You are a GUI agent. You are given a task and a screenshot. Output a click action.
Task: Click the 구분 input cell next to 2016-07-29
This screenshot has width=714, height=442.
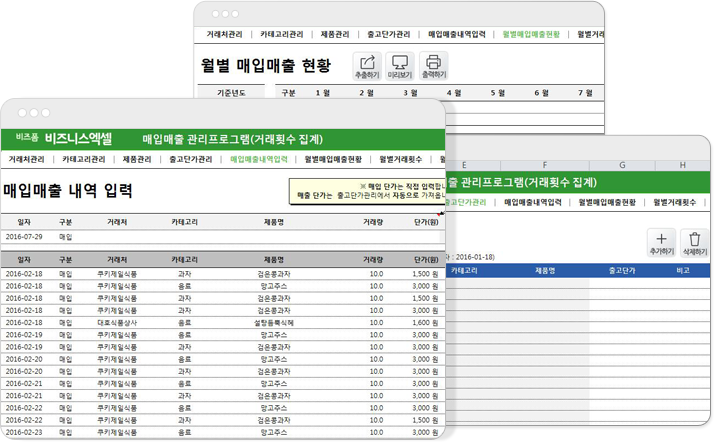tap(66, 237)
